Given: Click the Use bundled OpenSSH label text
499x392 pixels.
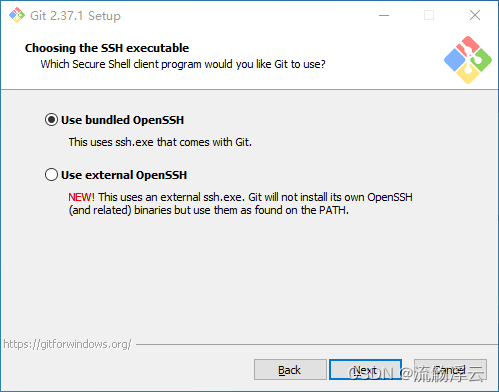Looking at the screenshot, I should pos(122,120).
